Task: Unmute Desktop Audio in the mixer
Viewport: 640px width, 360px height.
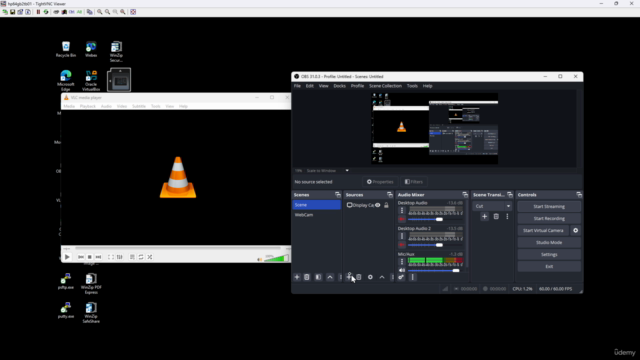Action: [x=402, y=219]
